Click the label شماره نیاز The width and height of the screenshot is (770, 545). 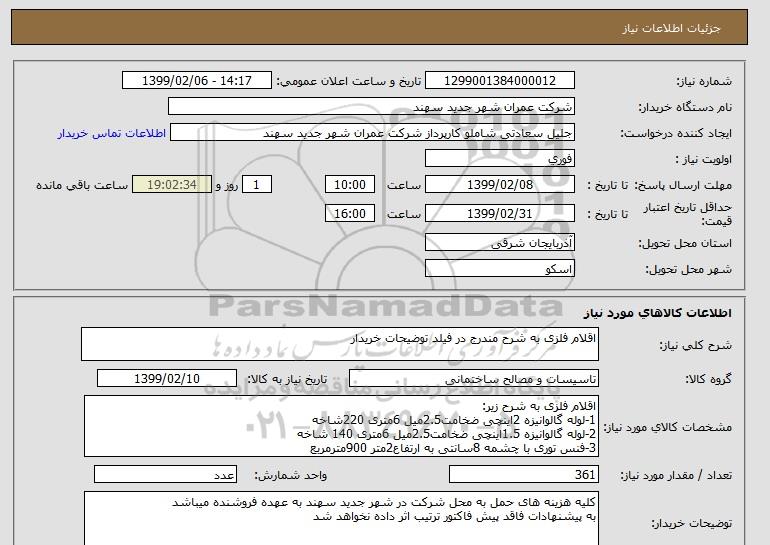coord(704,81)
